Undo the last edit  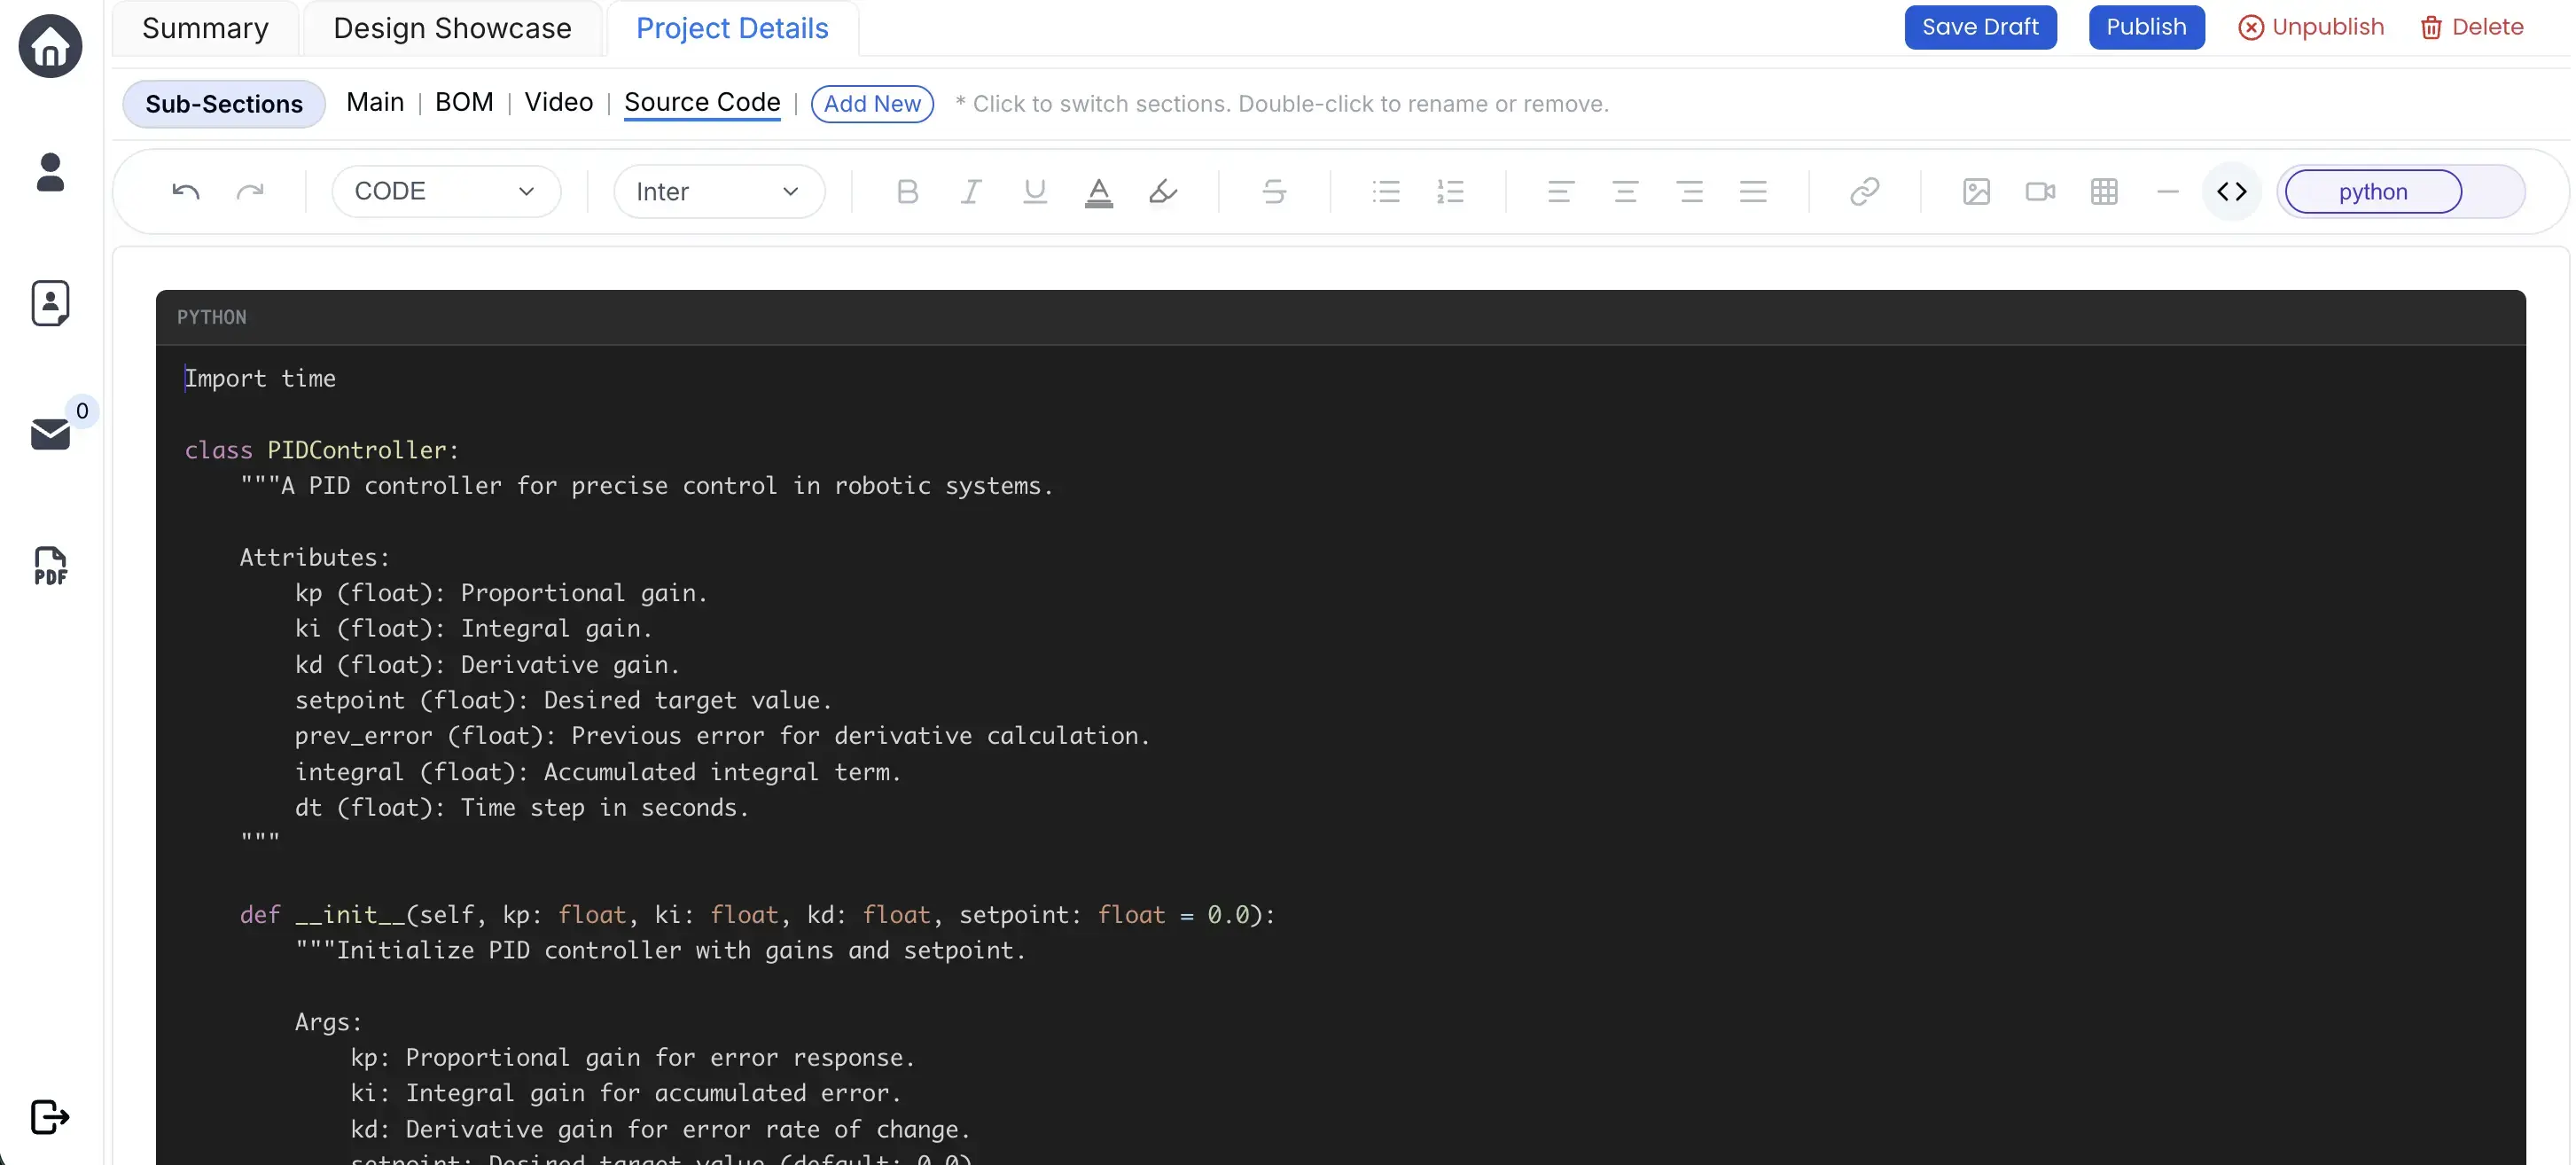click(x=187, y=190)
